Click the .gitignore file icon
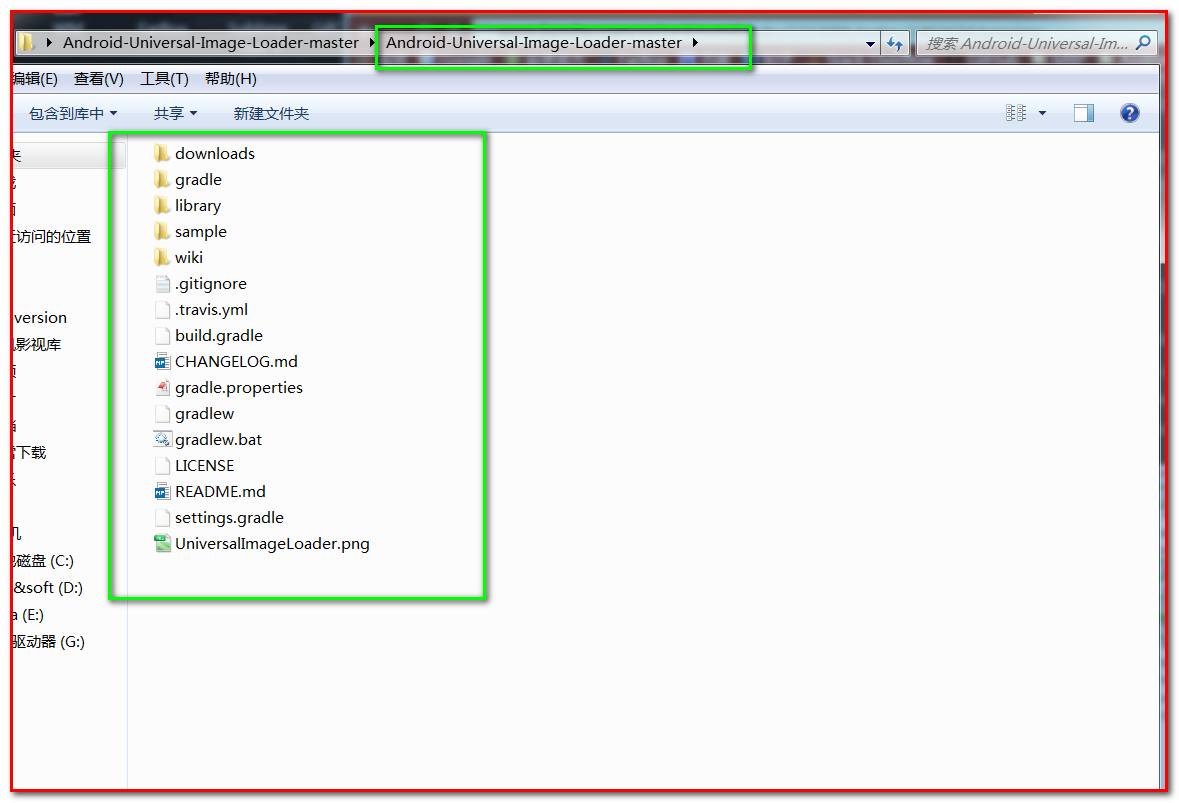Screen dimensions: 1179x803 (162, 284)
